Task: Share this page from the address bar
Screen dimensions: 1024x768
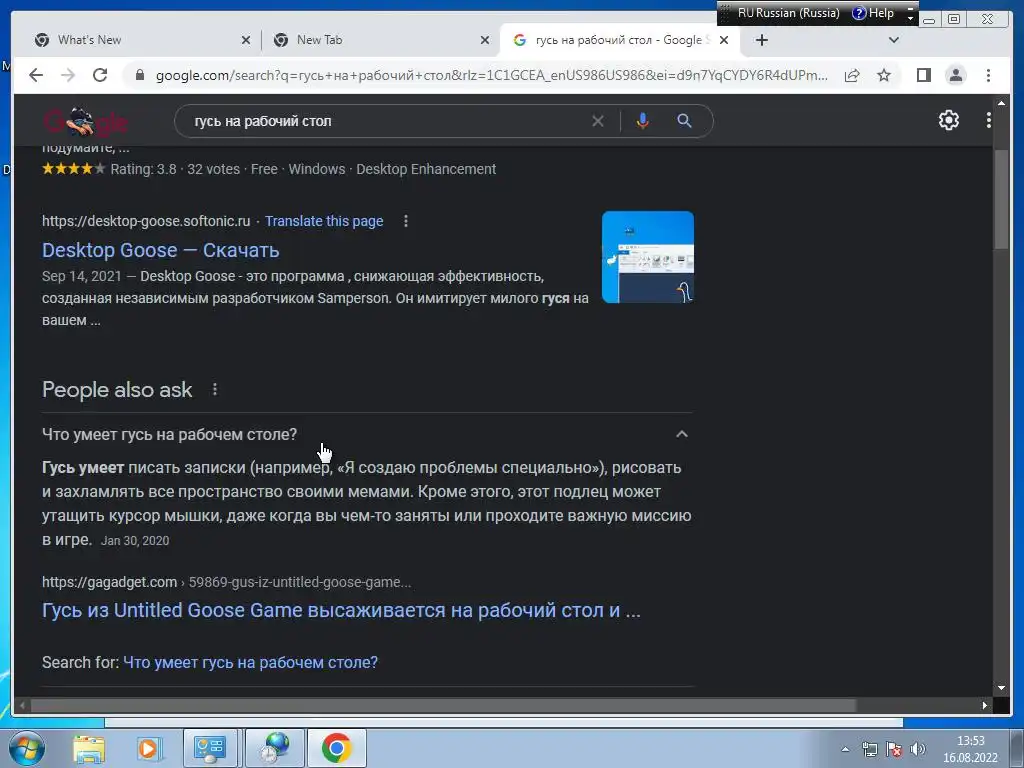Action: tap(852, 76)
